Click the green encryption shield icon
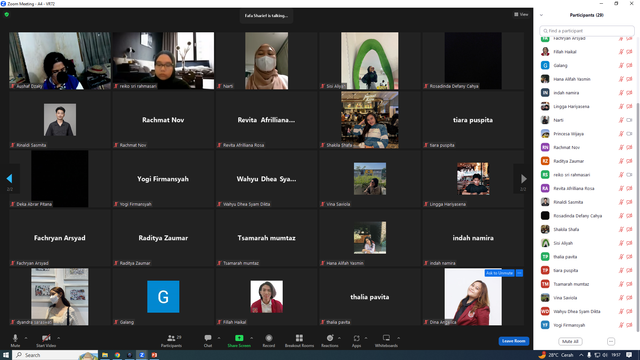Screen dimensions: 640x360 point(7,14)
